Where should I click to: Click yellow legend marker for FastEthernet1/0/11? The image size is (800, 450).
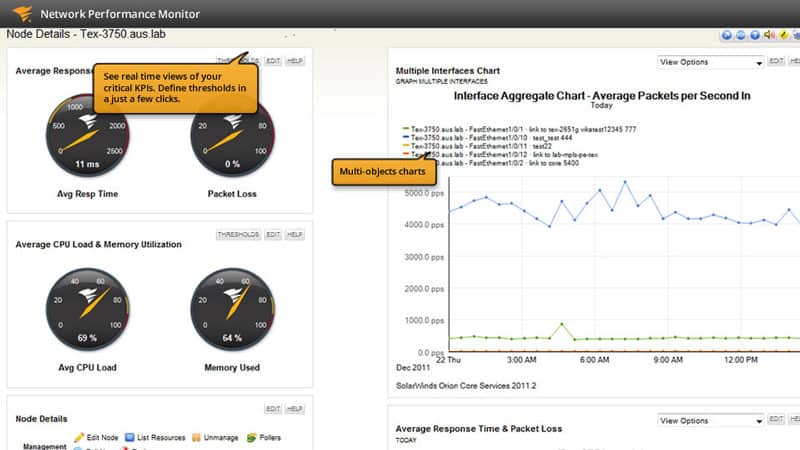tap(406, 145)
